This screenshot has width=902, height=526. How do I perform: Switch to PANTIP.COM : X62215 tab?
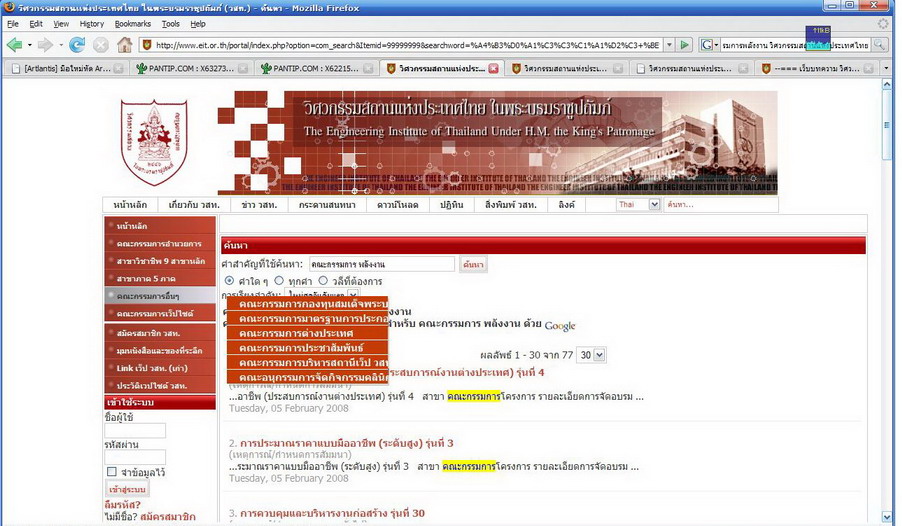tap(315, 68)
